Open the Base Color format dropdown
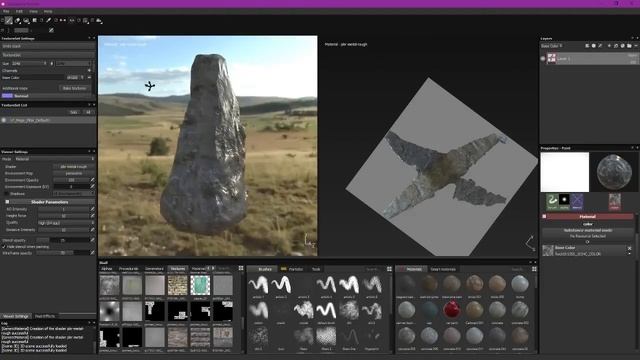Image resolution: width=640 pixels, height=360 pixels. click(x=76, y=78)
